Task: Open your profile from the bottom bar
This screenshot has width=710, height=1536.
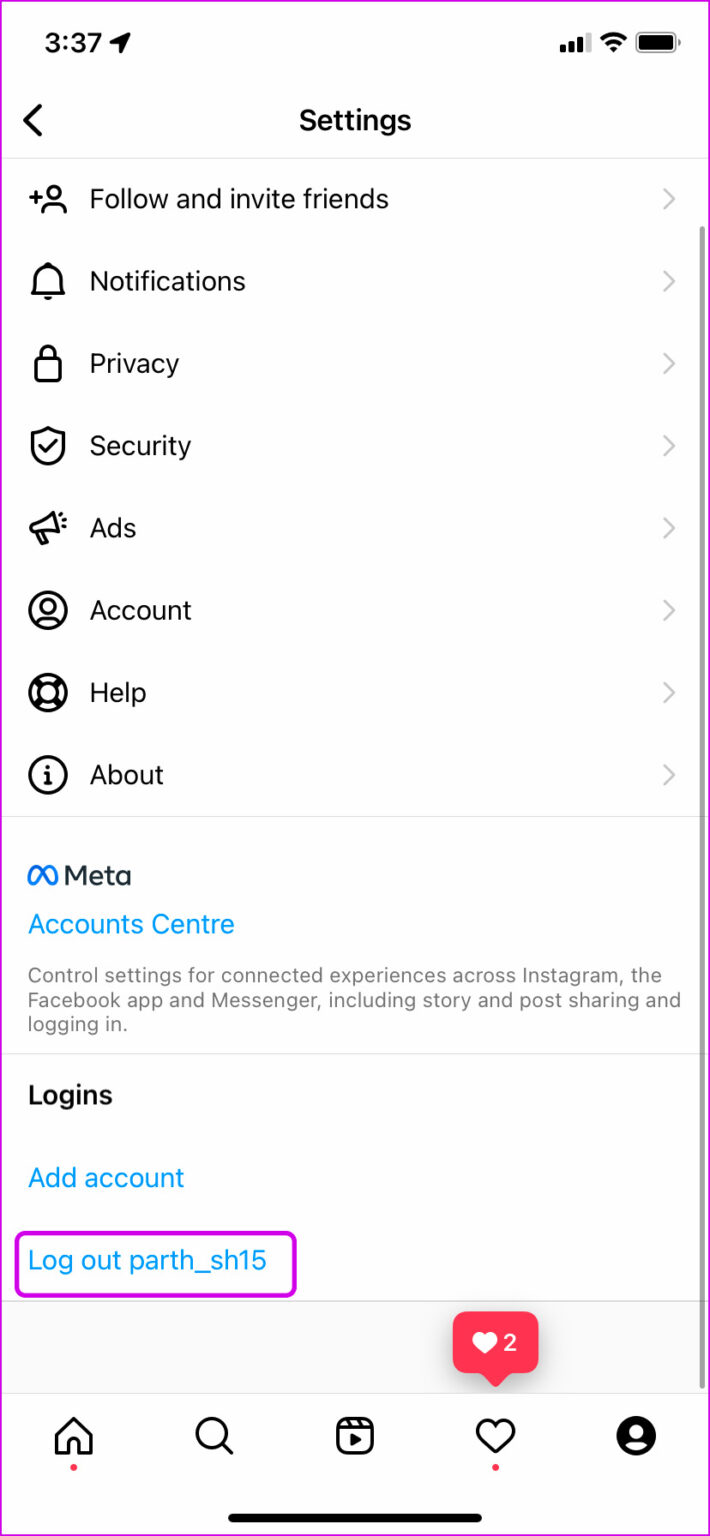Action: [x=636, y=1435]
